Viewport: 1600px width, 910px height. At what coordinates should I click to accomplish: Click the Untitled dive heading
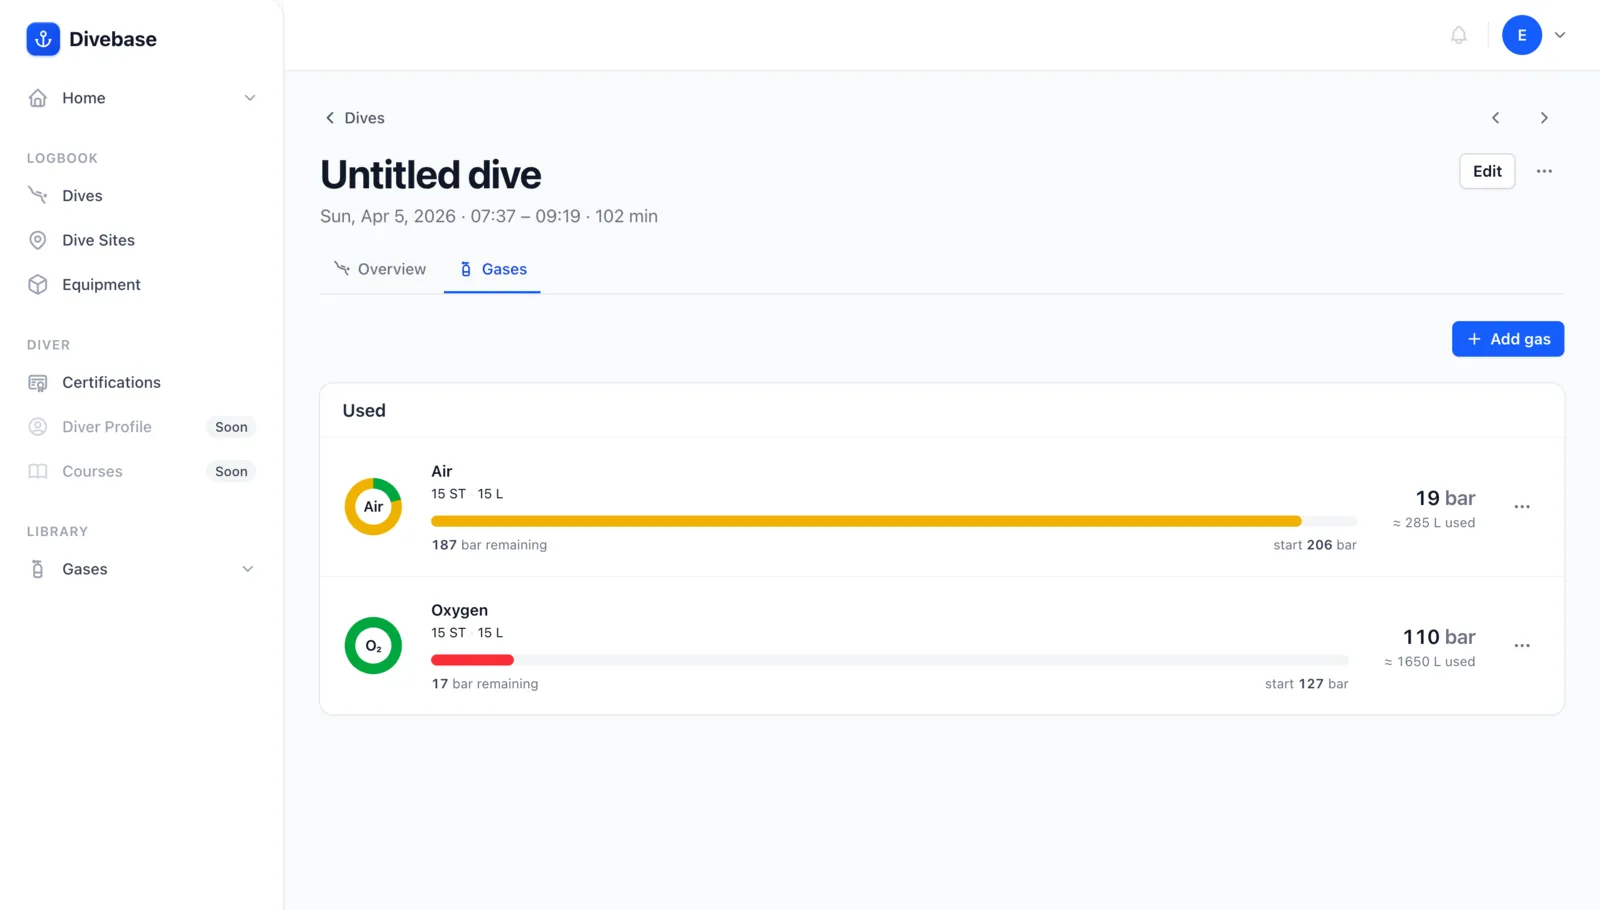pyautogui.click(x=431, y=175)
